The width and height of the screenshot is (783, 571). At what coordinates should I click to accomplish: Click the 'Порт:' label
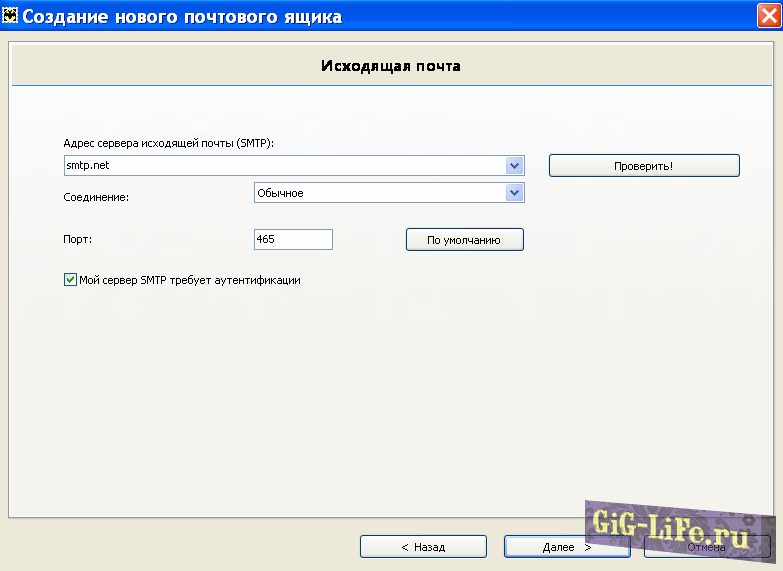[x=77, y=240]
